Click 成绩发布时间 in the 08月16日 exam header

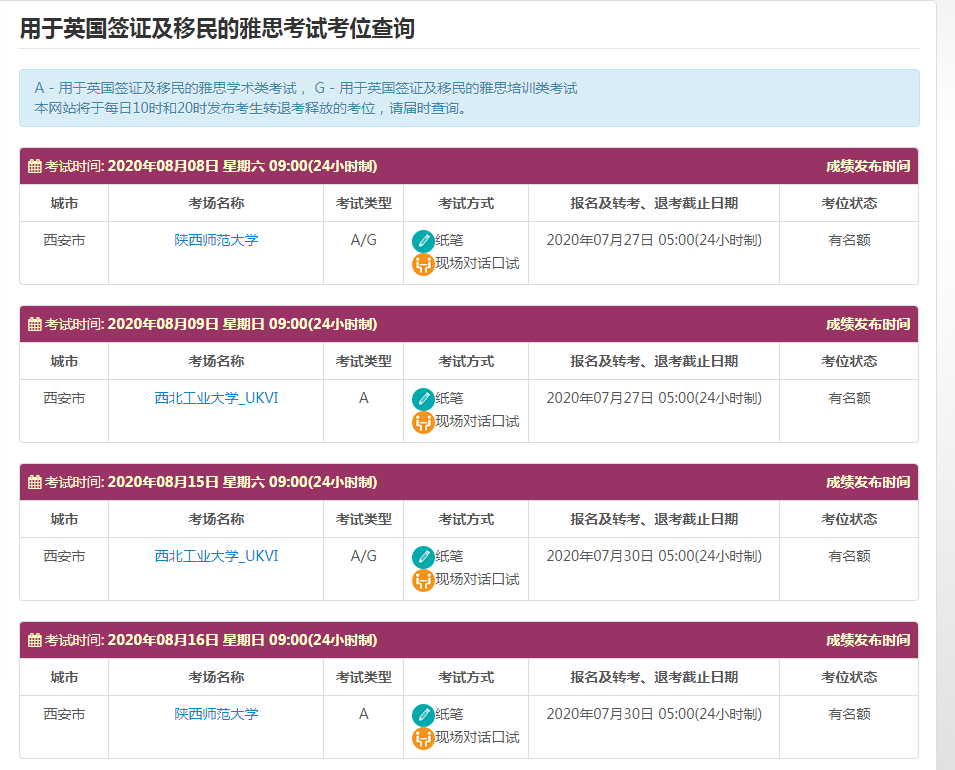coord(867,641)
